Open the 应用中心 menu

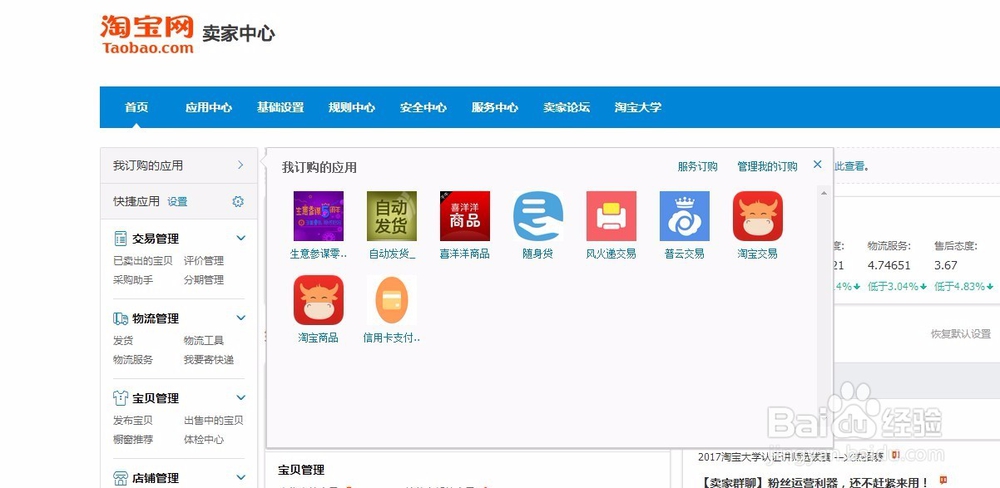pyautogui.click(x=209, y=107)
